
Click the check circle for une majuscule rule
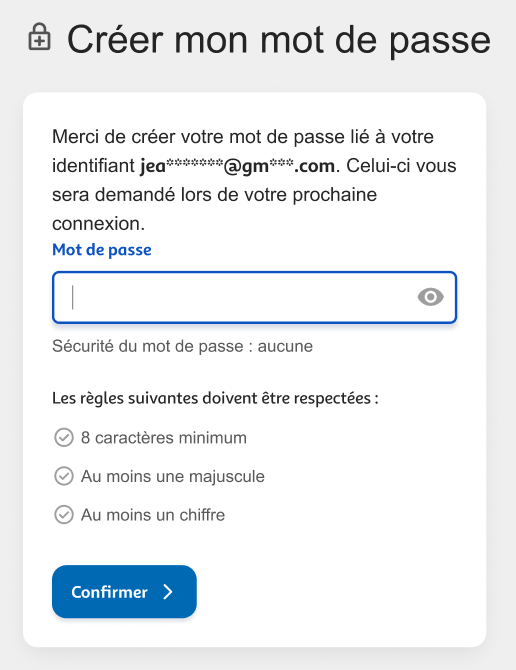(x=64, y=476)
